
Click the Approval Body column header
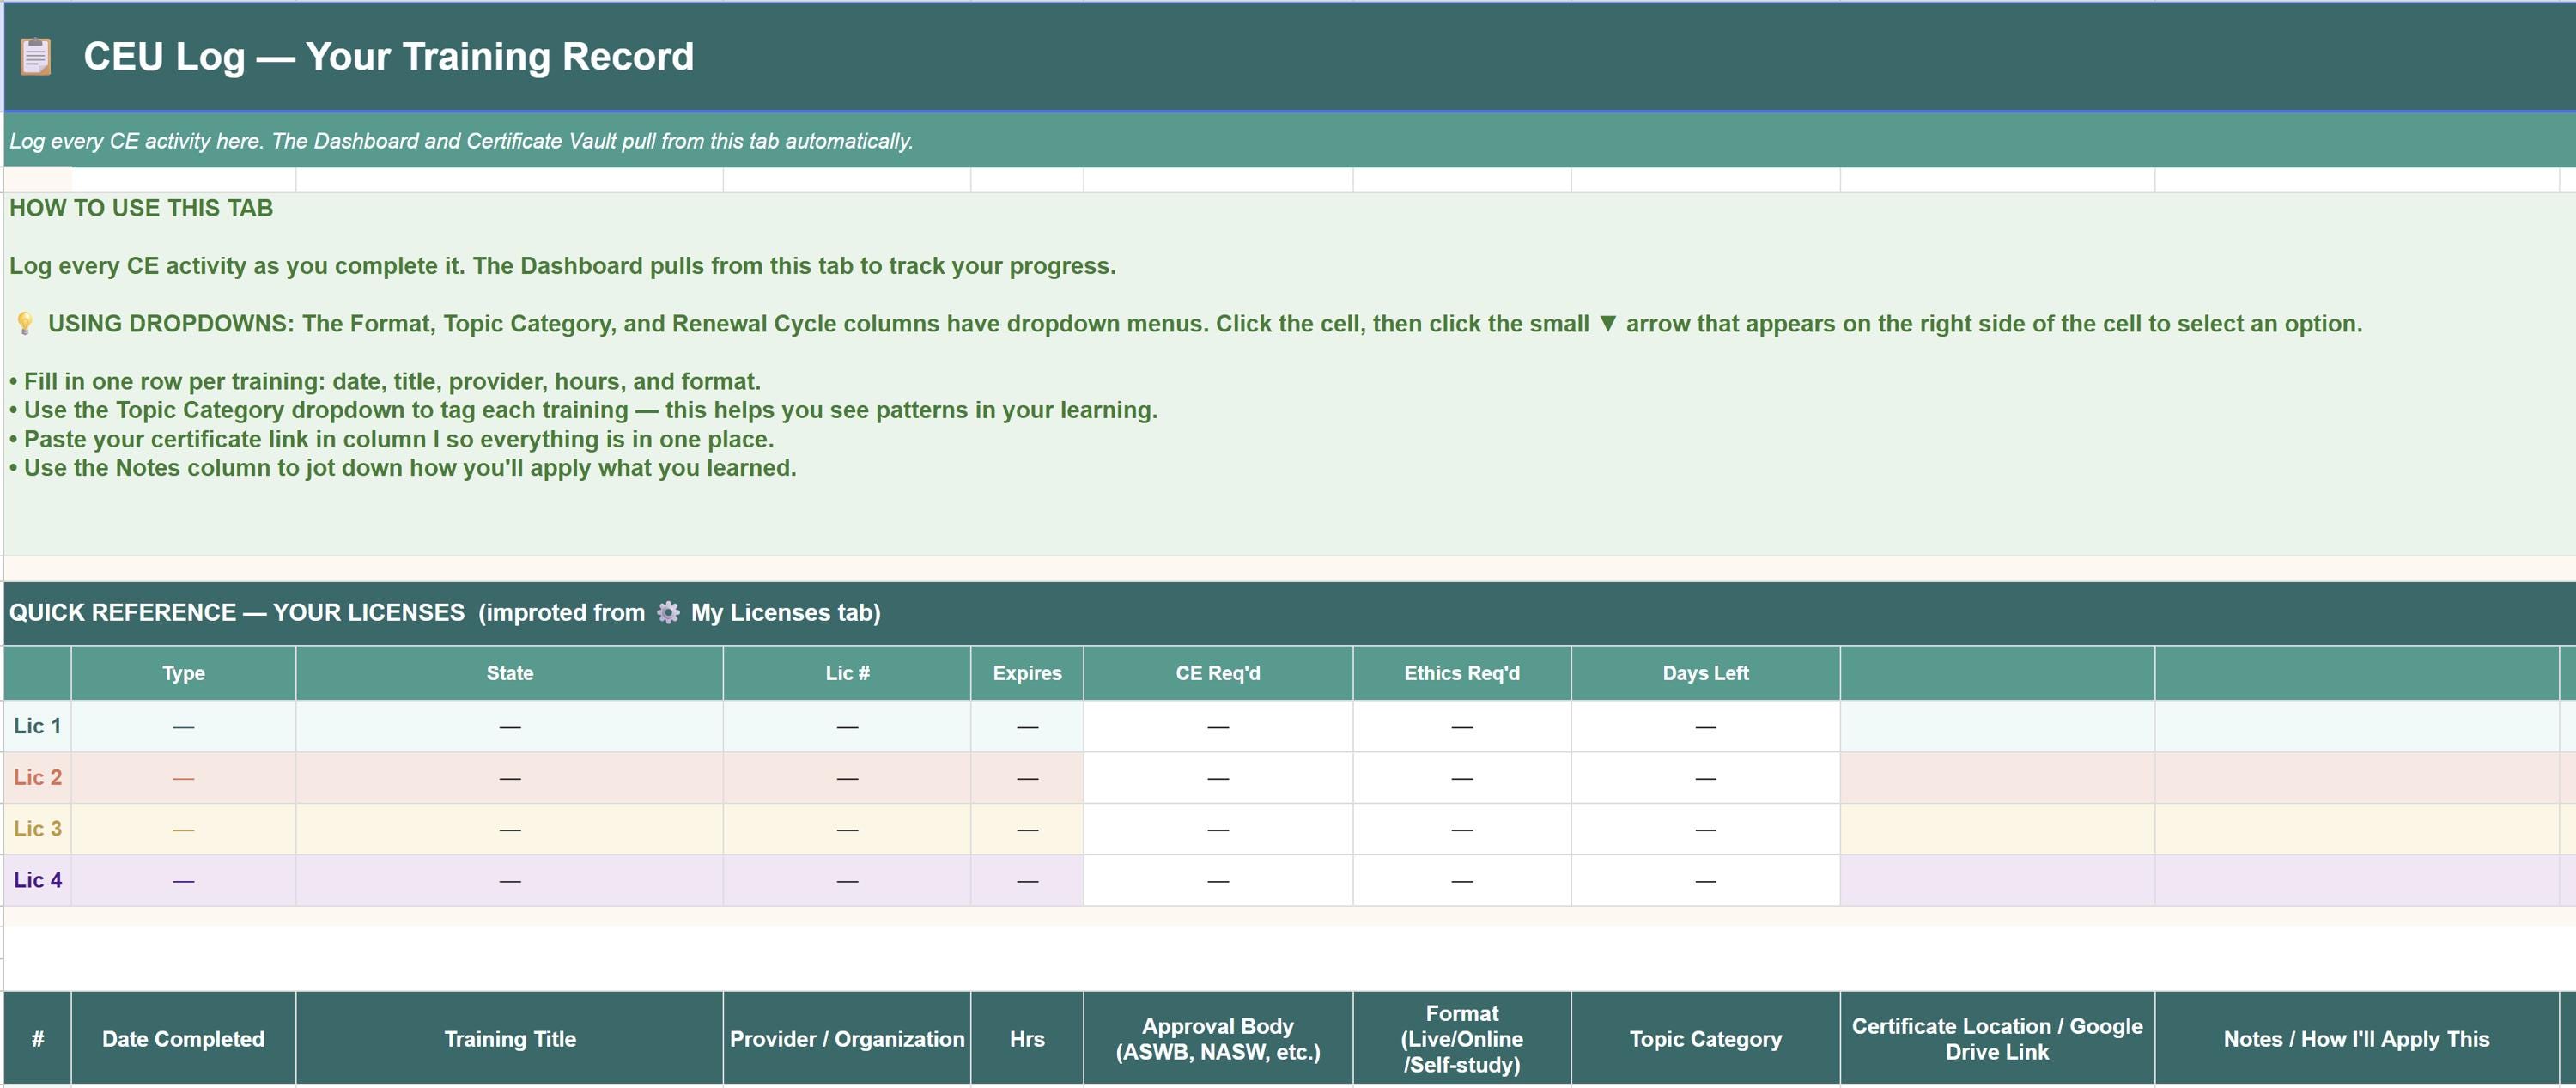(1218, 1039)
